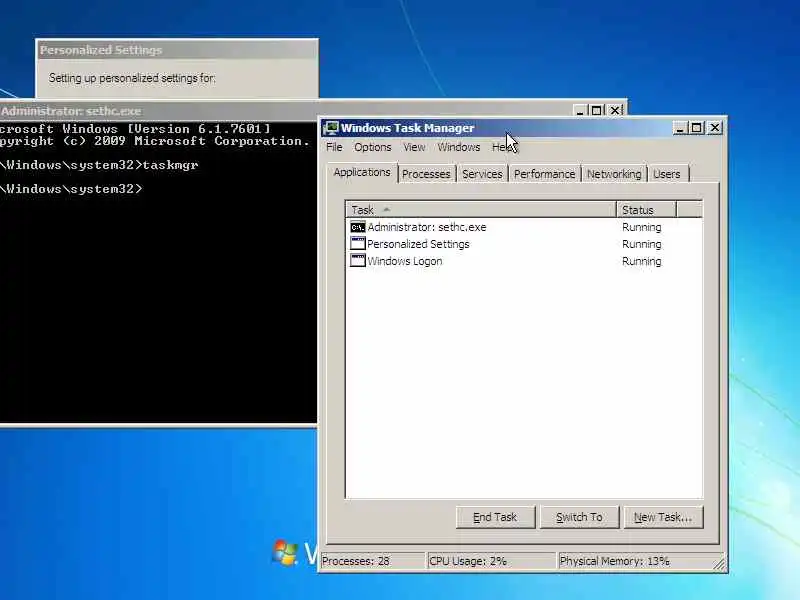The width and height of the screenshot is (800, 600).
Task: Open the View menu in Task Manager
Action: click(x=414, y=147)
